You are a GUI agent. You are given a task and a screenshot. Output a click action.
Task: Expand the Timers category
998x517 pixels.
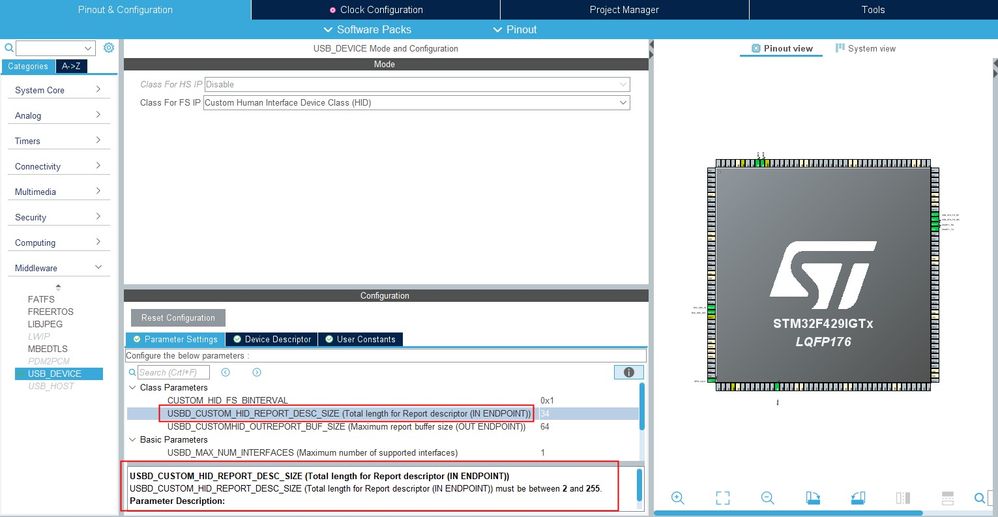[58, 141]
